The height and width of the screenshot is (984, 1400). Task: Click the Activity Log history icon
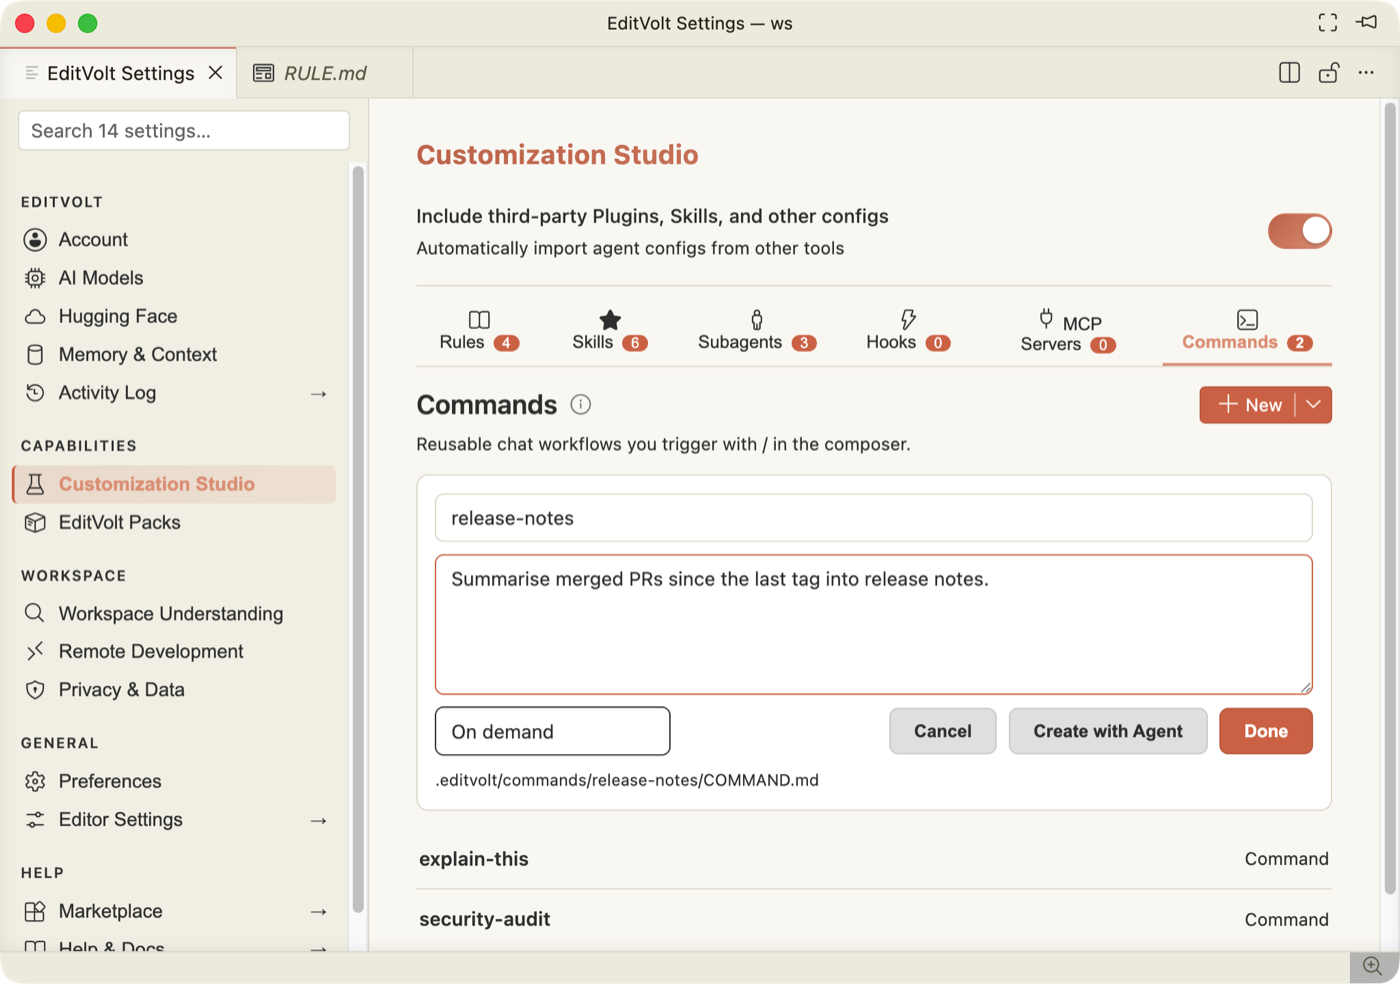35,393
